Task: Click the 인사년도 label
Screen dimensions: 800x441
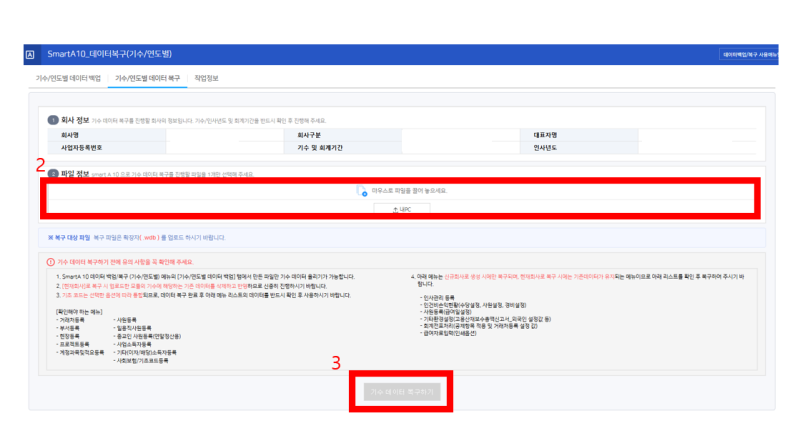Action: (x=545, y=148)
